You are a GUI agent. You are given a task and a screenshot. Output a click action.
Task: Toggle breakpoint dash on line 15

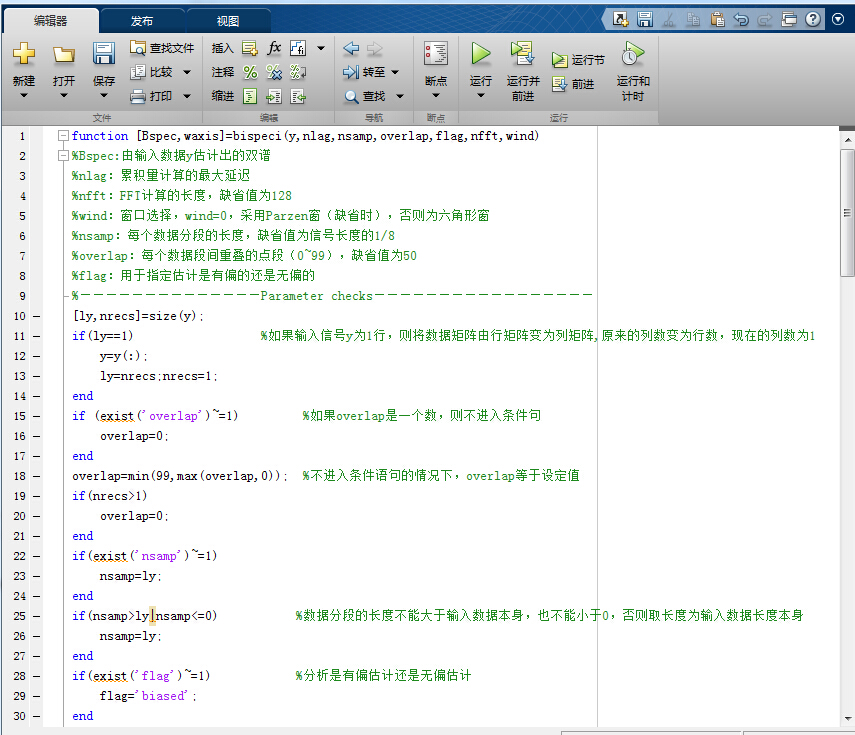pyautogui.click(x=37, y=417)
